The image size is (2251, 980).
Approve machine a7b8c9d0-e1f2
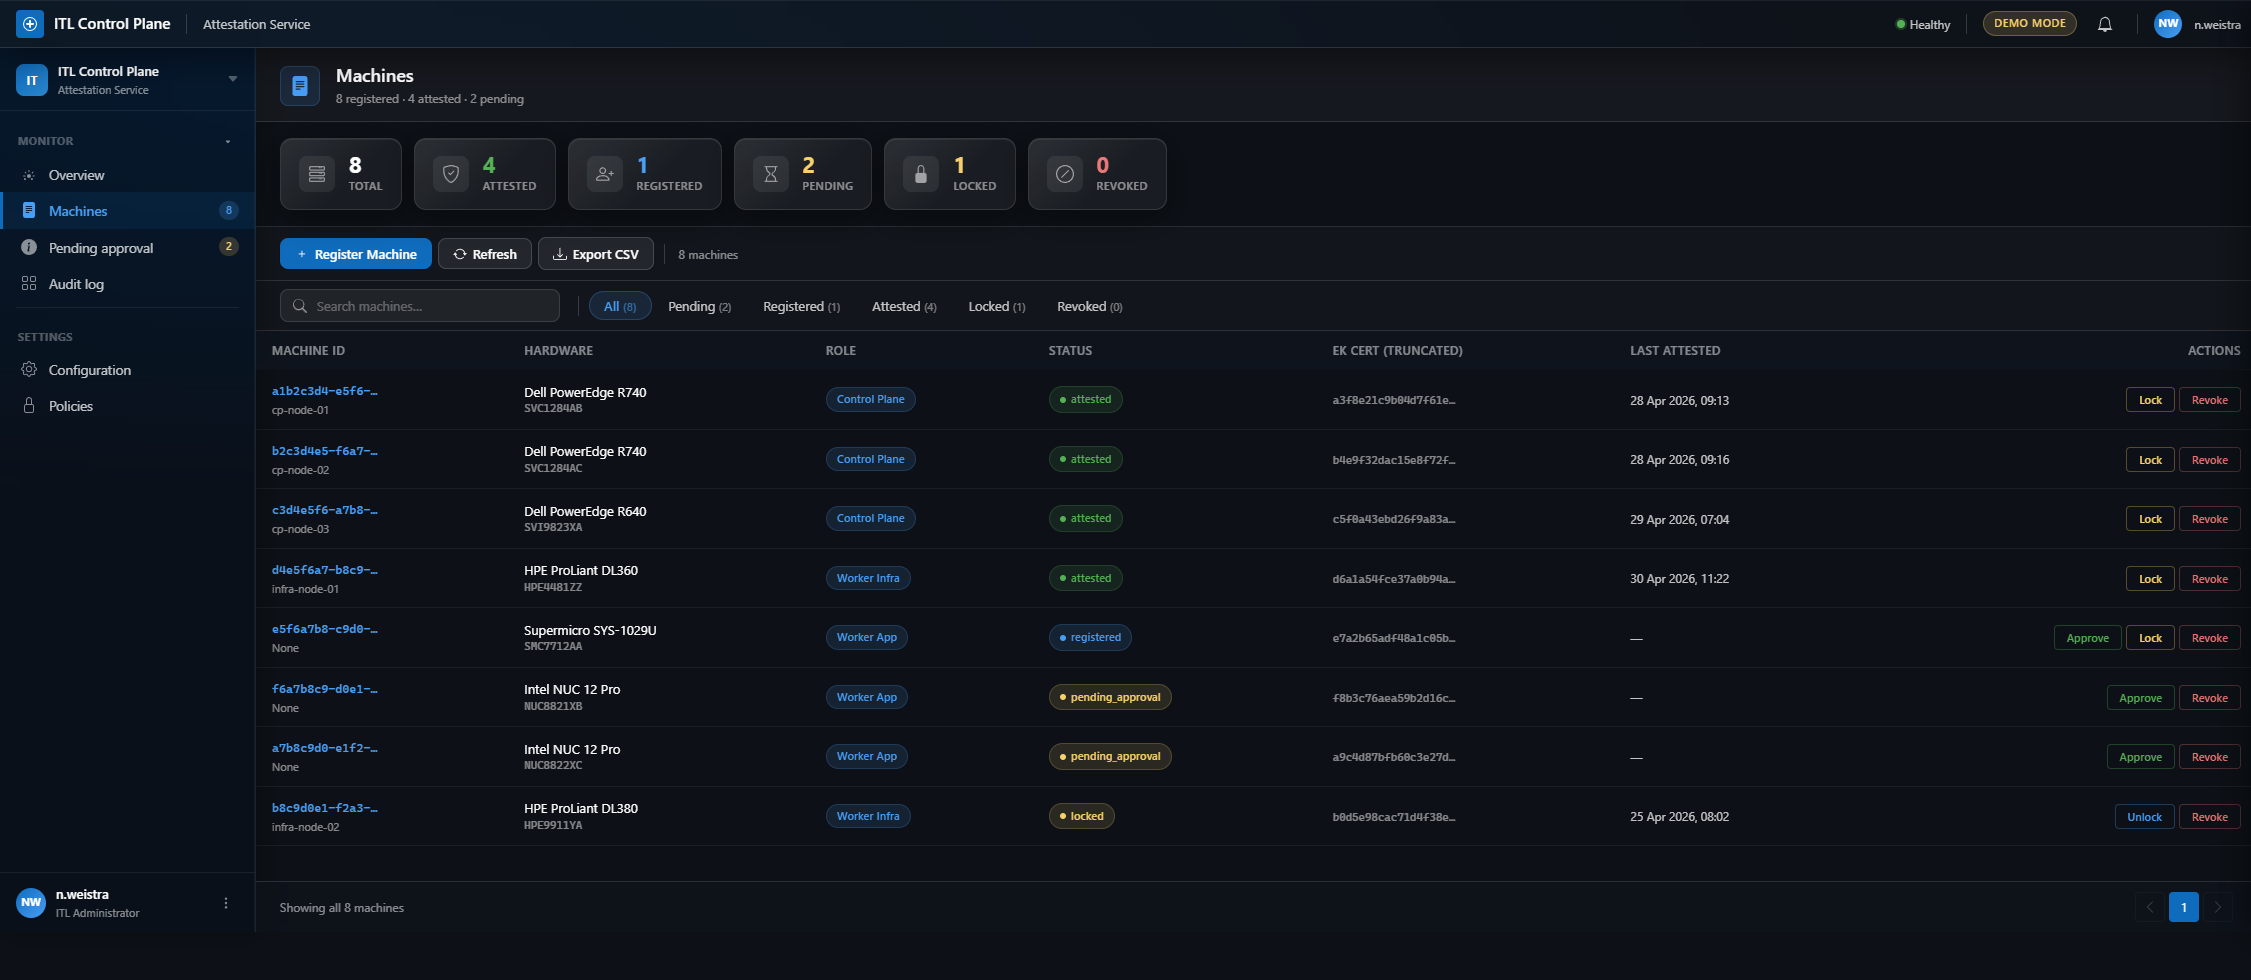(2140, 757)
